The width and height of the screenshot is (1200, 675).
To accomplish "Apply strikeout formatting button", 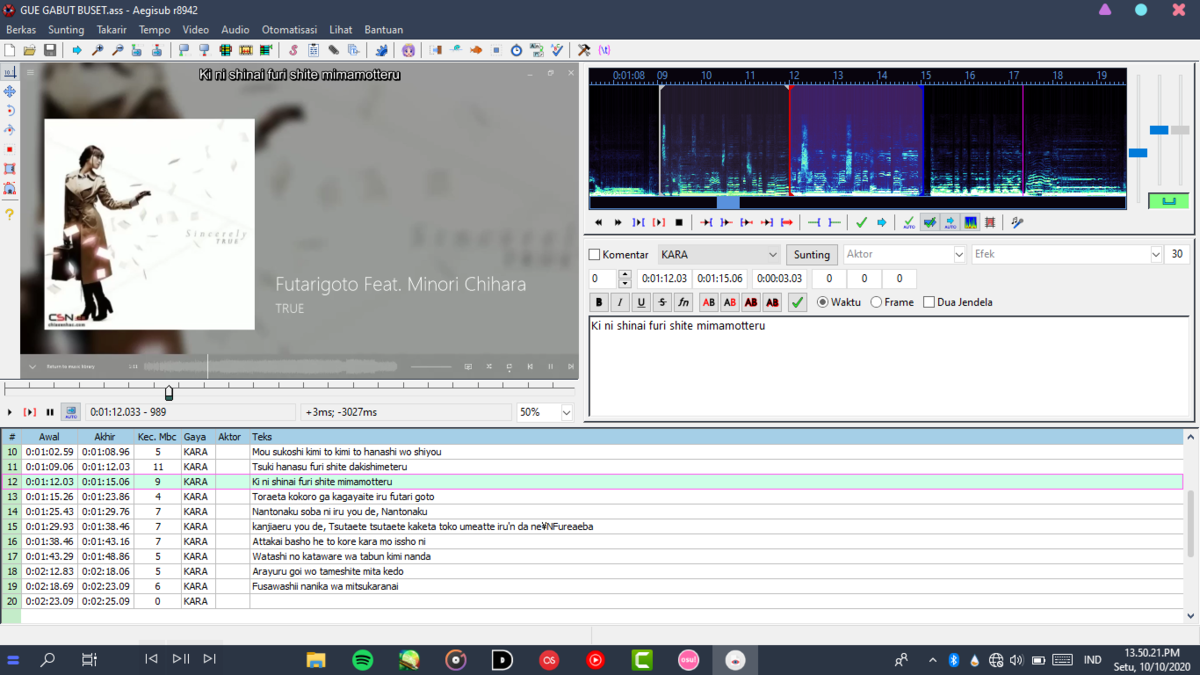I will click(x=662, y=302).
